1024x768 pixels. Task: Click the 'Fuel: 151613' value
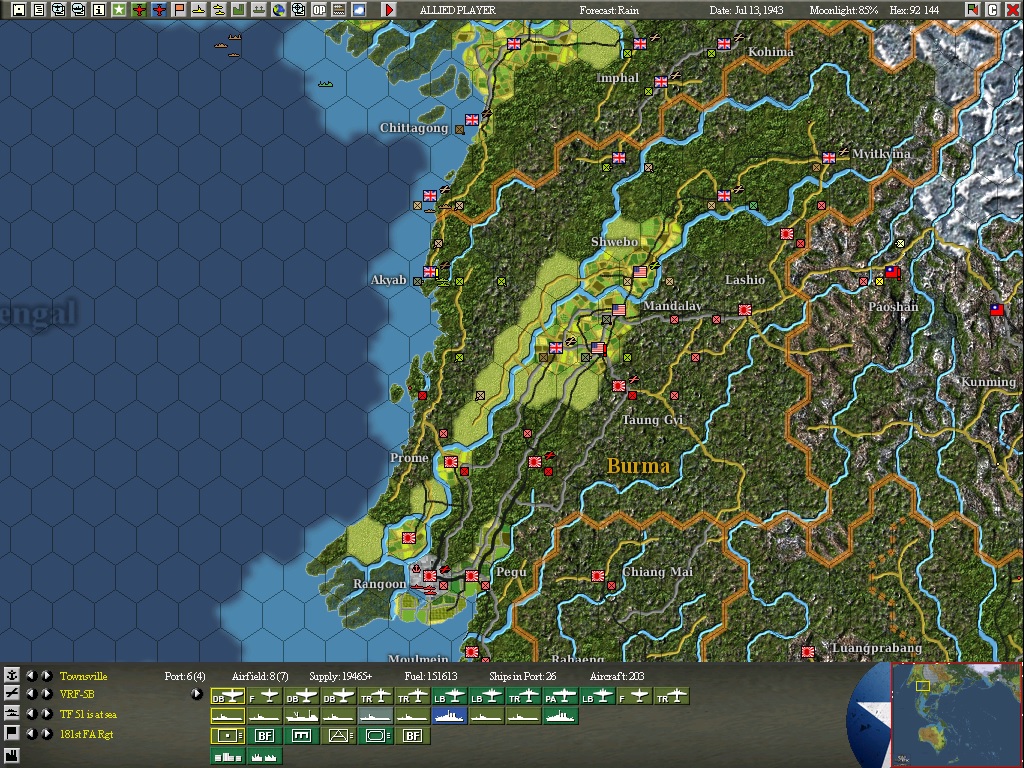431,676
